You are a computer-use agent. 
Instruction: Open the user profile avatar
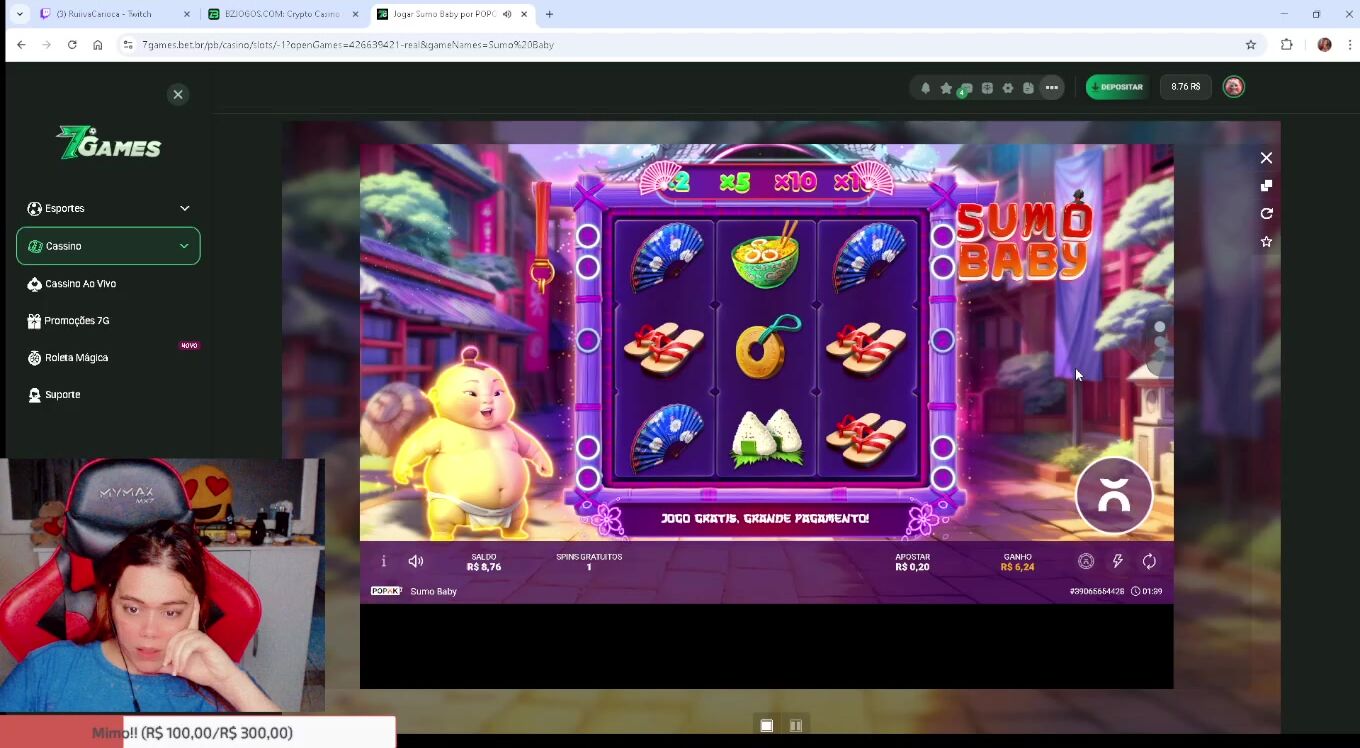coord(1234,87)
